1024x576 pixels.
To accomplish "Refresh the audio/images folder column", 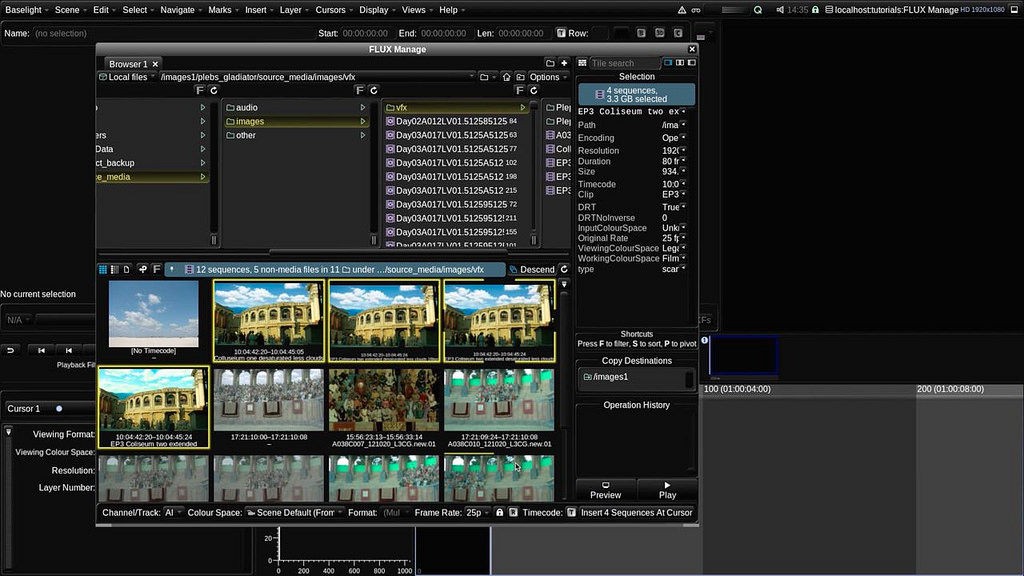I will pos(374,90).
